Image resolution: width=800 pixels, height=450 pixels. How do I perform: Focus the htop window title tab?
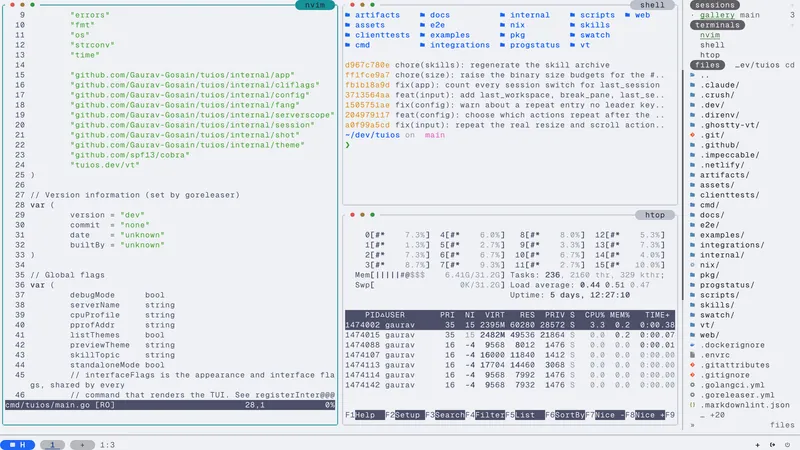point(655,215)
